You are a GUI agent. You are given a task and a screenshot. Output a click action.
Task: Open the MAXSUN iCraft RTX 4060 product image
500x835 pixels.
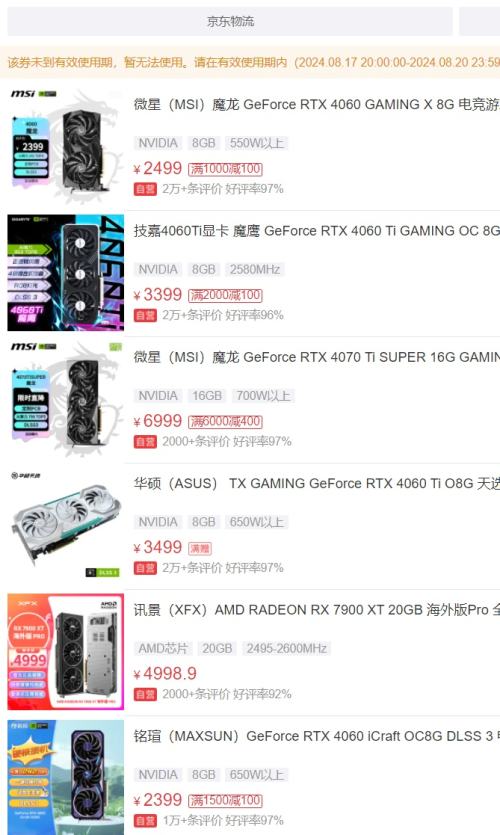click(65, 777)
